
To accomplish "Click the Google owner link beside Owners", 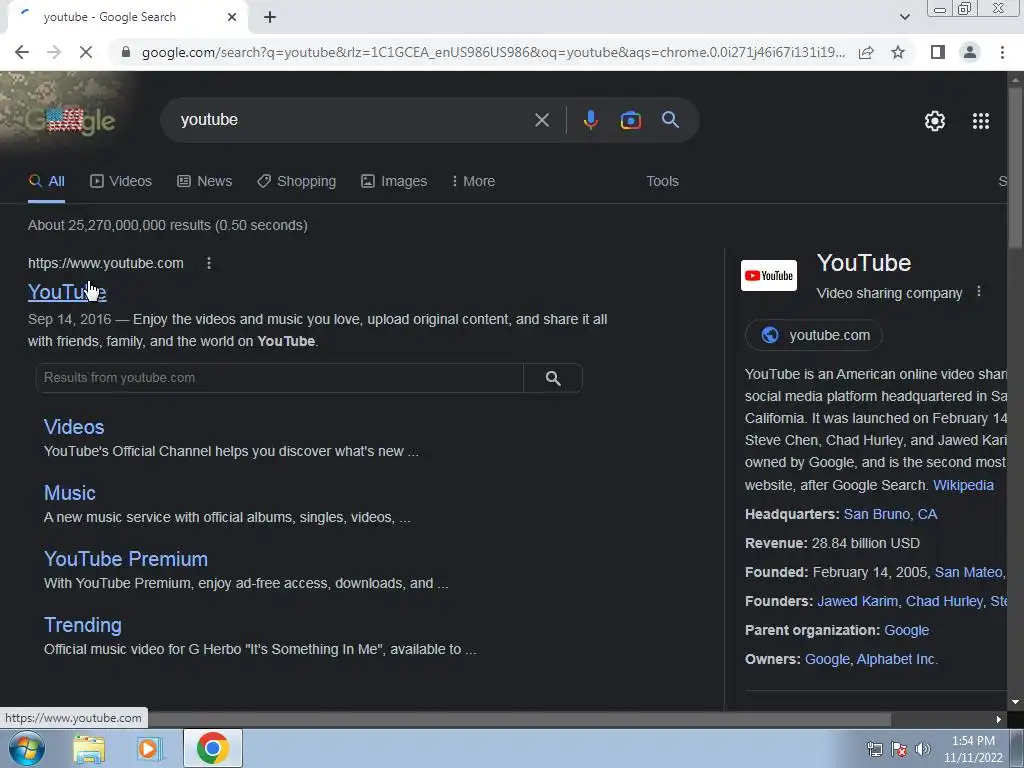I will click(x=827, y=660).
